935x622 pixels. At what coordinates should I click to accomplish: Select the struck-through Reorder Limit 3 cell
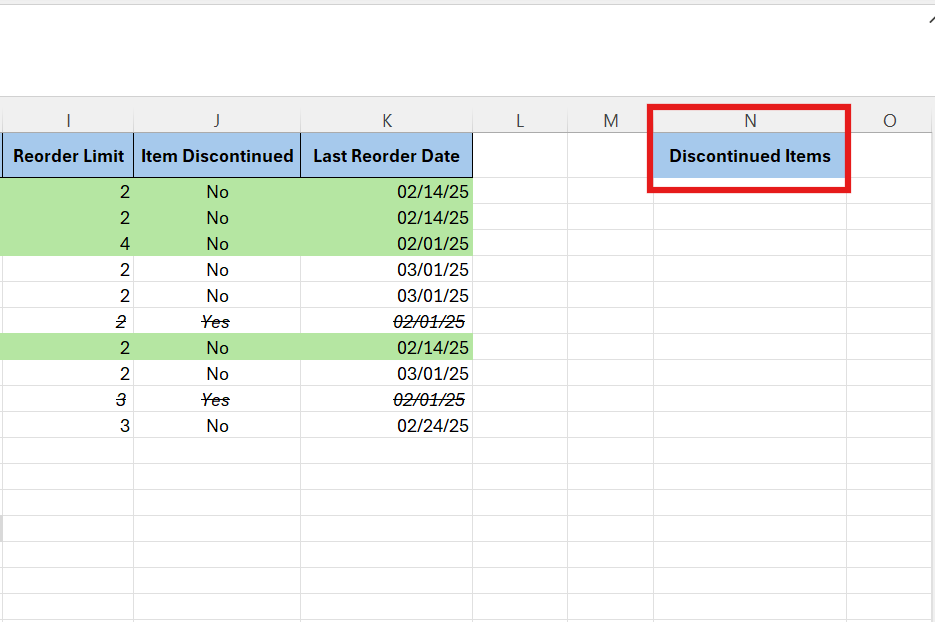point(68,400)
